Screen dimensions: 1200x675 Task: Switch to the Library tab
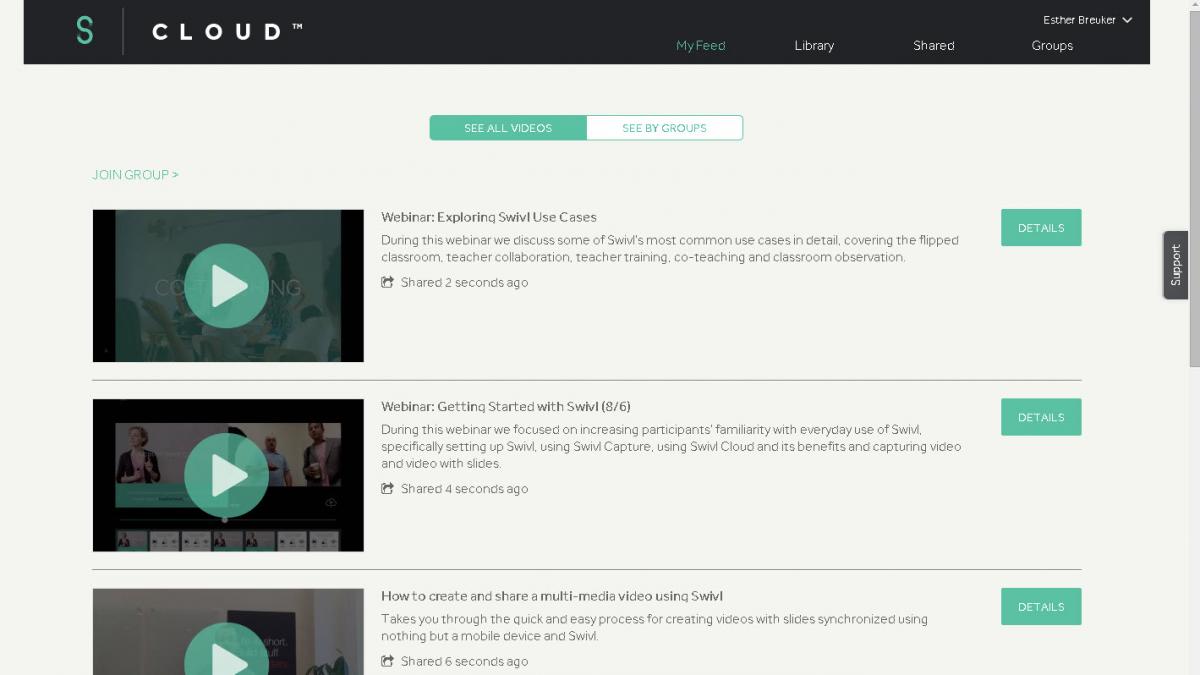pos(814,45)
